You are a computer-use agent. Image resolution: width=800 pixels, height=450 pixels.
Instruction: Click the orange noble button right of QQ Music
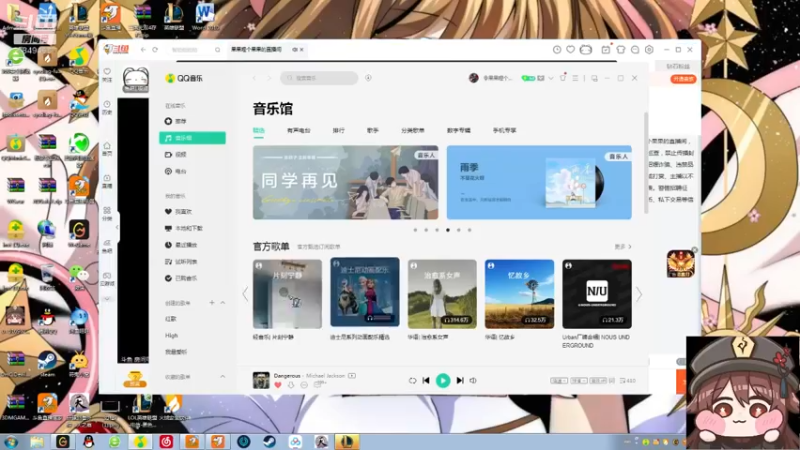tap(683, 79)
